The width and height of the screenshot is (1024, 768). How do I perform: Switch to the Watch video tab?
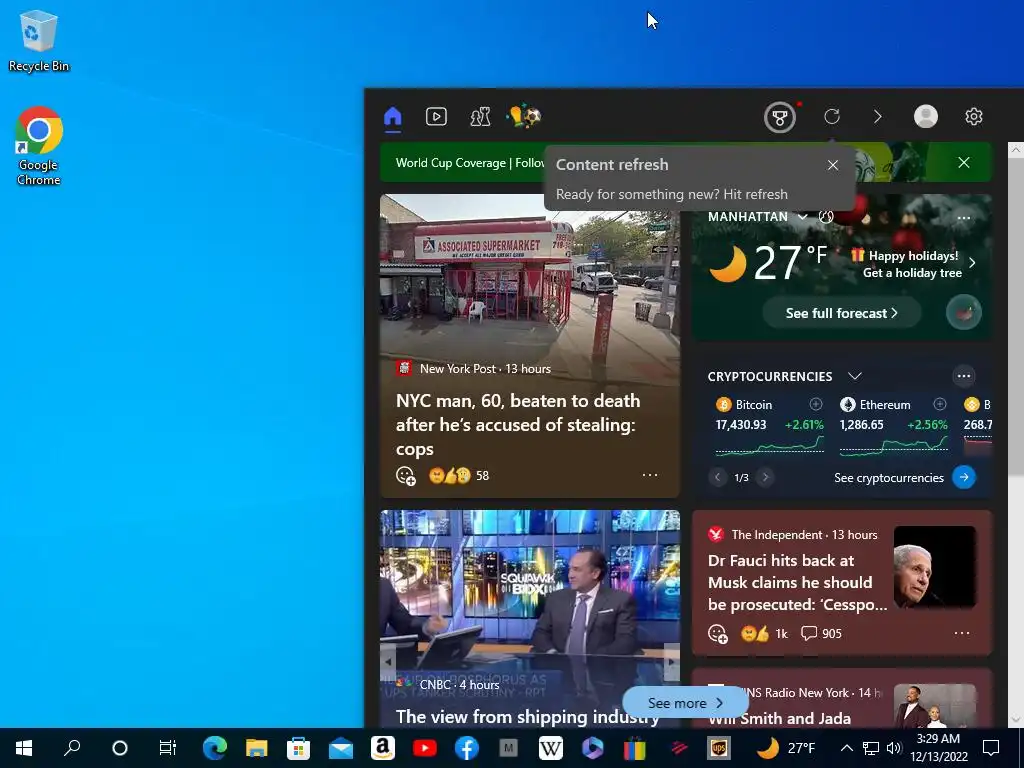pyautogui.click(x=436, y=117)
